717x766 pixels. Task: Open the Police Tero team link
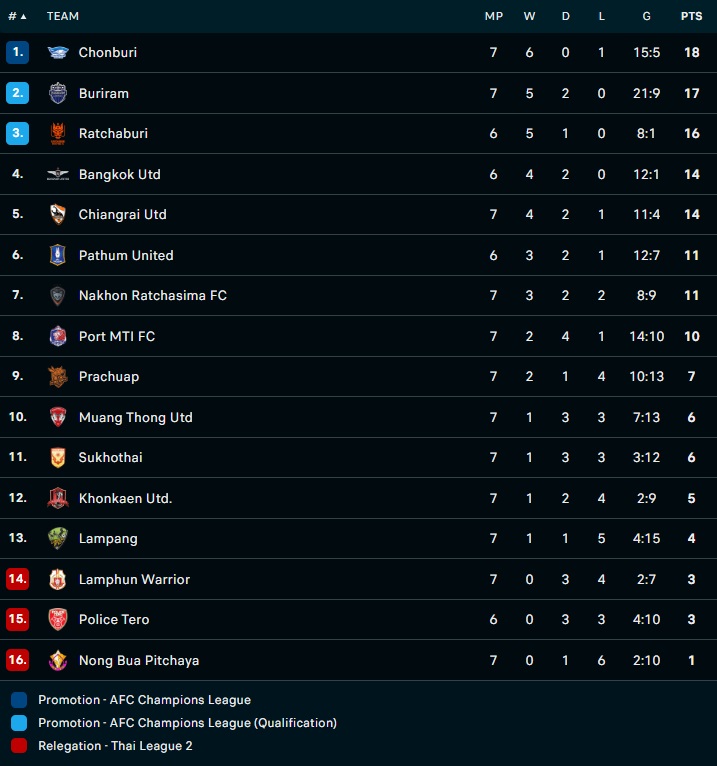pos(114,620)
